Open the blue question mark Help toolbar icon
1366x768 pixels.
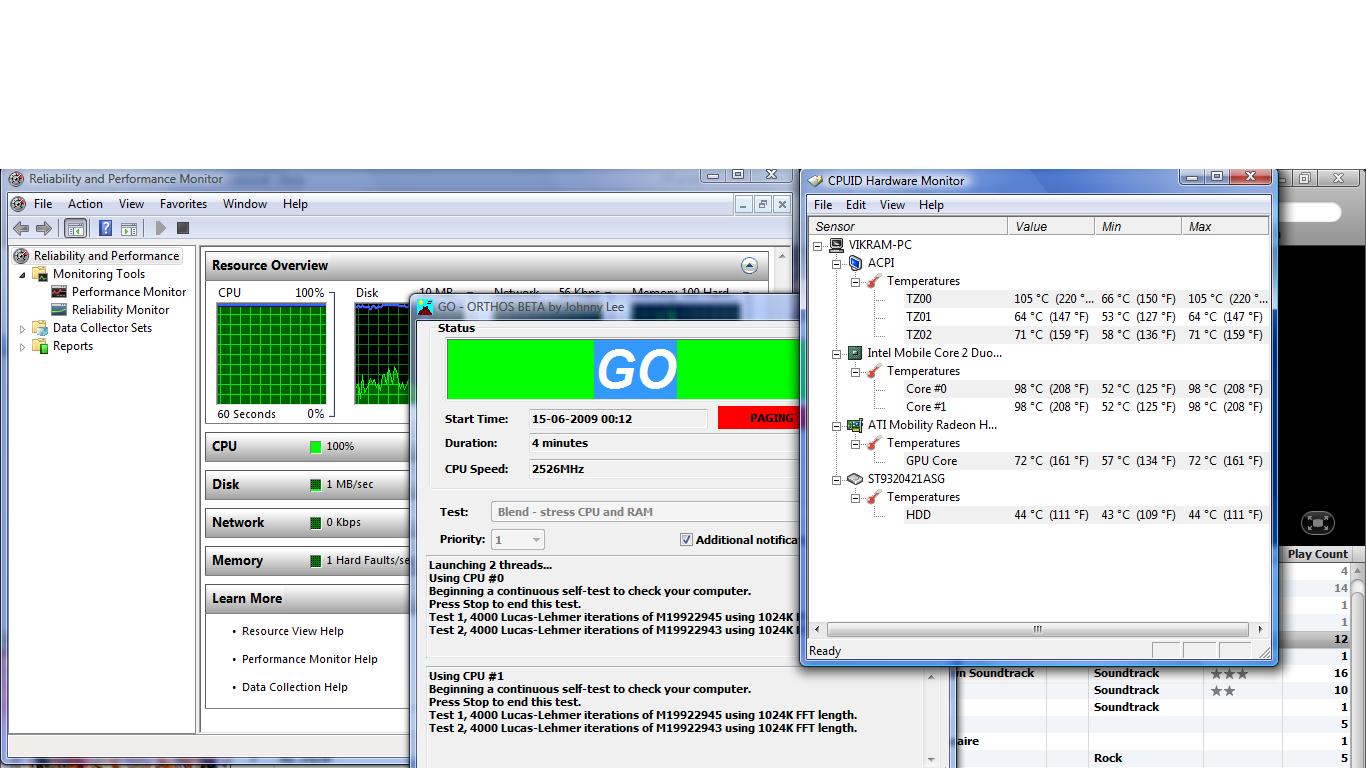[105, 229]
